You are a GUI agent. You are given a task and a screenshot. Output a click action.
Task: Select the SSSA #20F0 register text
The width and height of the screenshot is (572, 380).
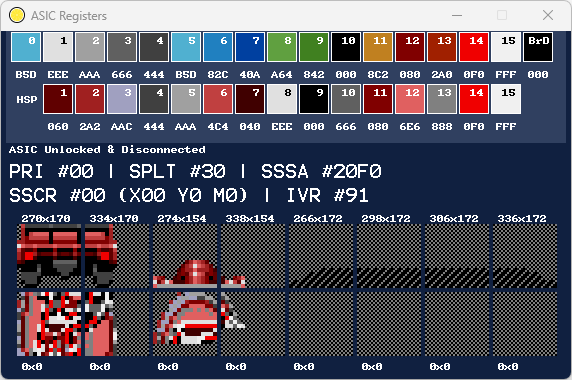tap(321, 171)
